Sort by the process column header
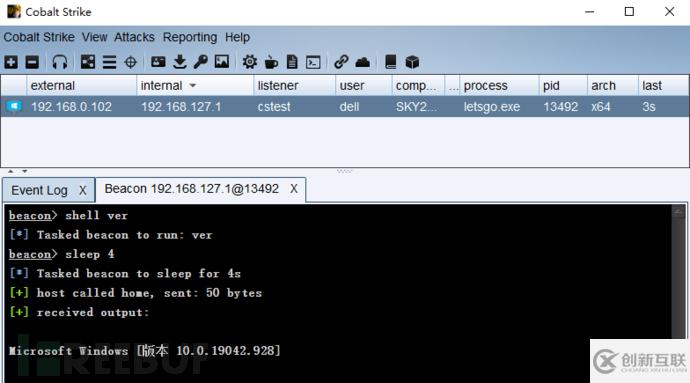This screenshot has height=383, width=690. [x=499, y=85]
